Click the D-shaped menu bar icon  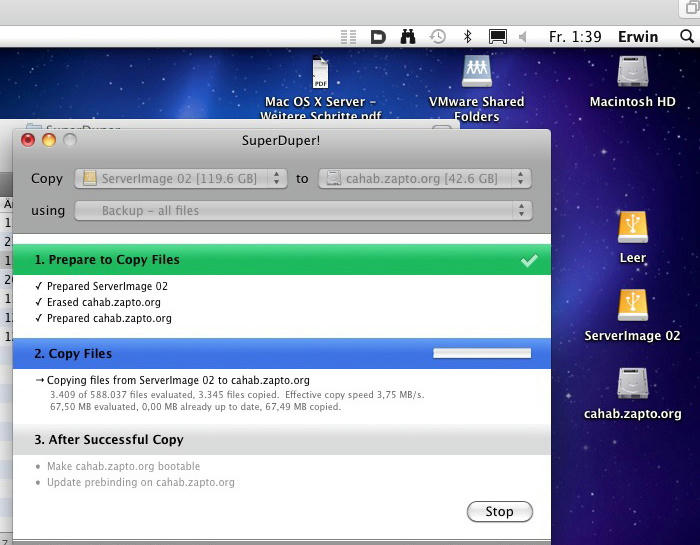[378, 37]
